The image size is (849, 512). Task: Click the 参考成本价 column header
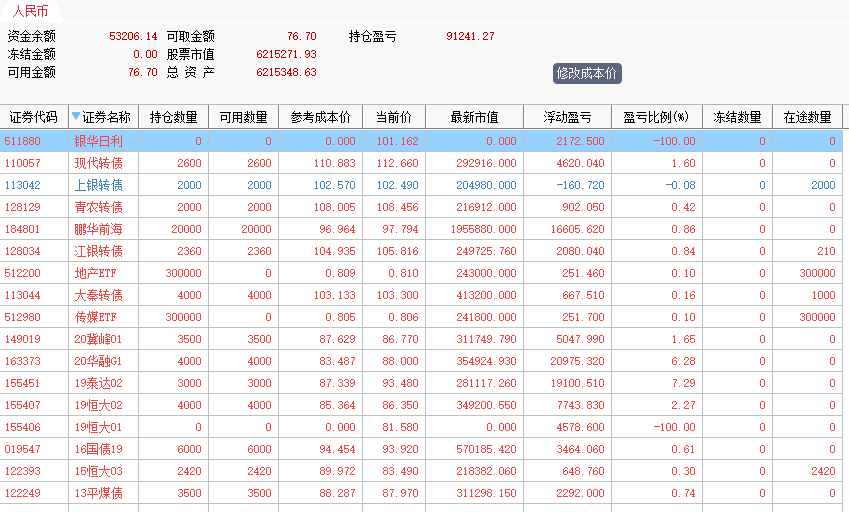[320, 117]
